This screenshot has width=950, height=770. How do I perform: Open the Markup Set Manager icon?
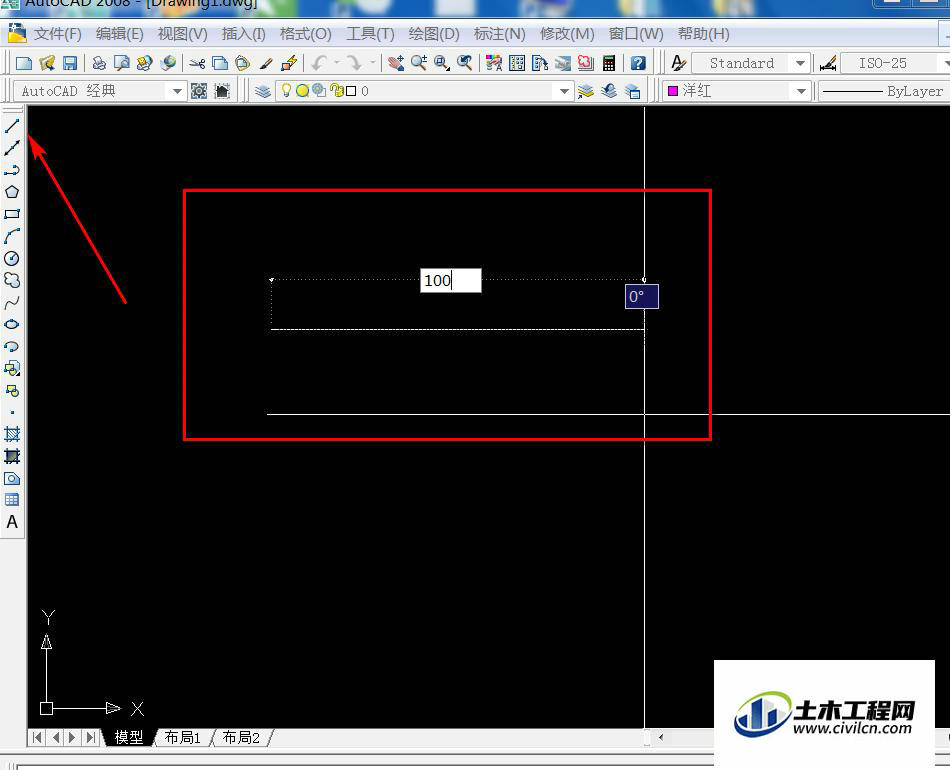586,63
